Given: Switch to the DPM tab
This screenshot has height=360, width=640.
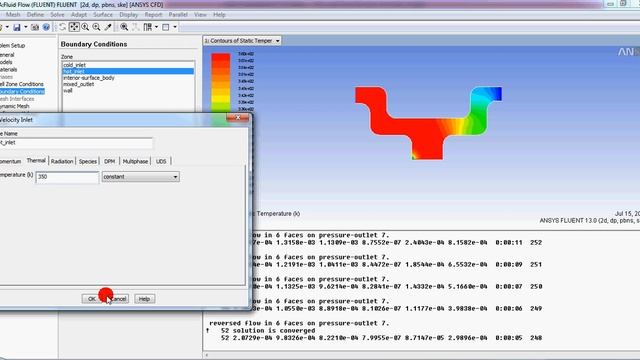Looking at the screenshot, I should click(x=109, y=161).
